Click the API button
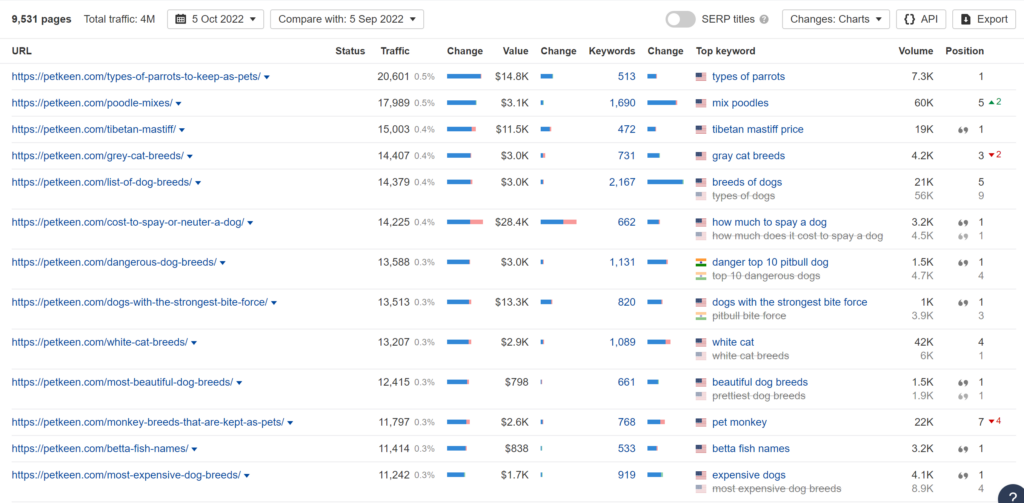This screenshot has height=503, width=1024. click(x=921, y=19)
